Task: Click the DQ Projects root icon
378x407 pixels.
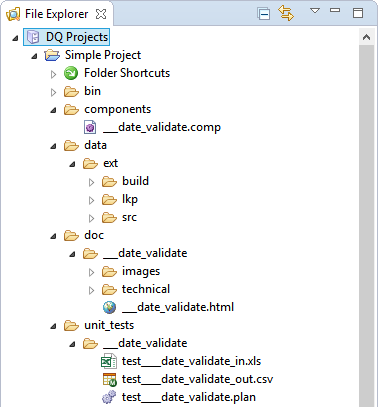Action: pyautogui.click(x=33, y=37)
